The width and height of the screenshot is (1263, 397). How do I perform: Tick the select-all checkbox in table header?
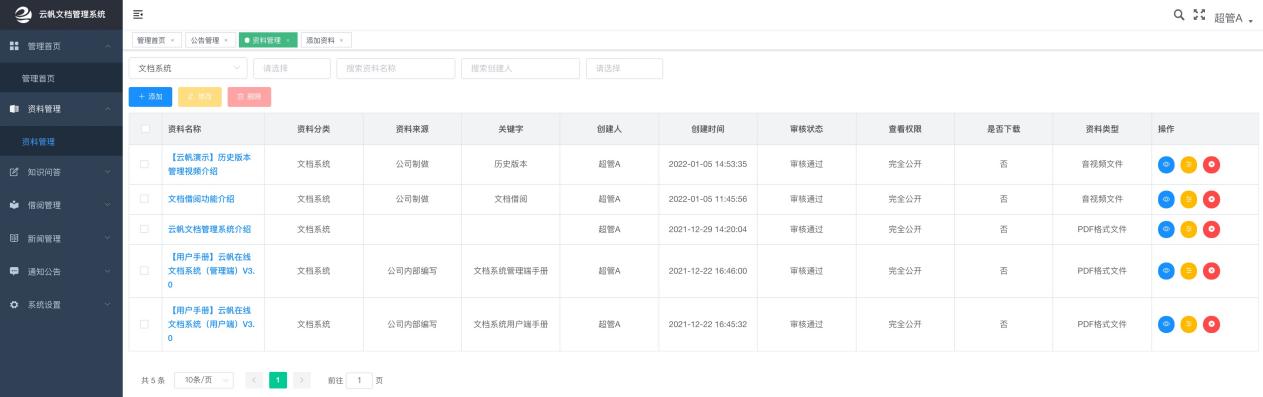click(x=145, y=129)
